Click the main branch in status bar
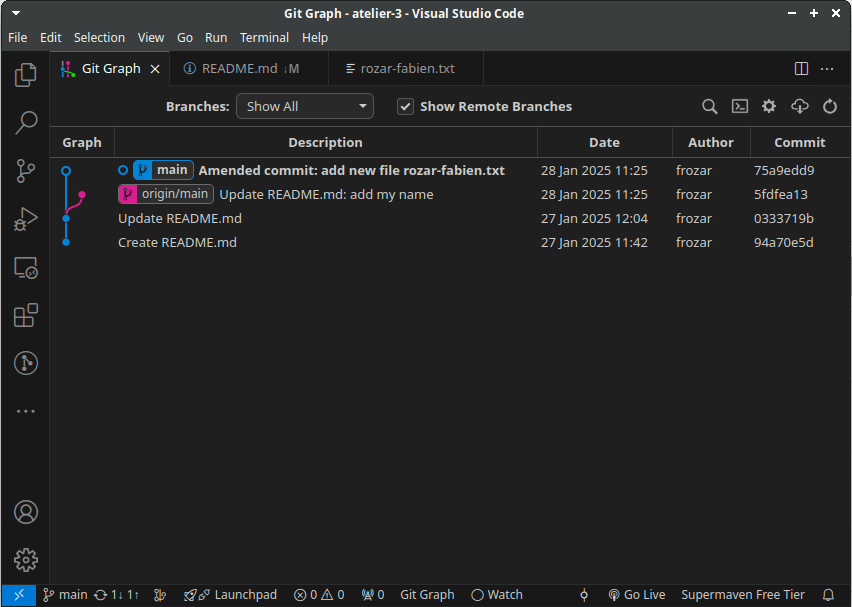The width and height of the screenshot is (852, 607). click(65, 595)
